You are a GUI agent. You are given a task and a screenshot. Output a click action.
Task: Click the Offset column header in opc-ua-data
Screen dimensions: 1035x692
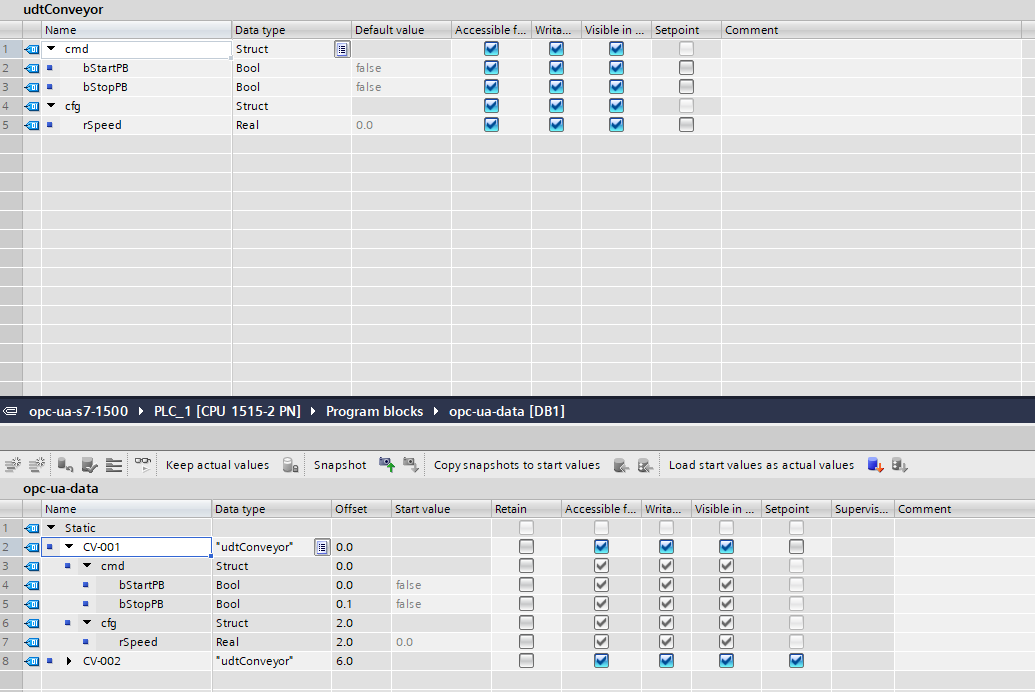[x=361, y=509]
